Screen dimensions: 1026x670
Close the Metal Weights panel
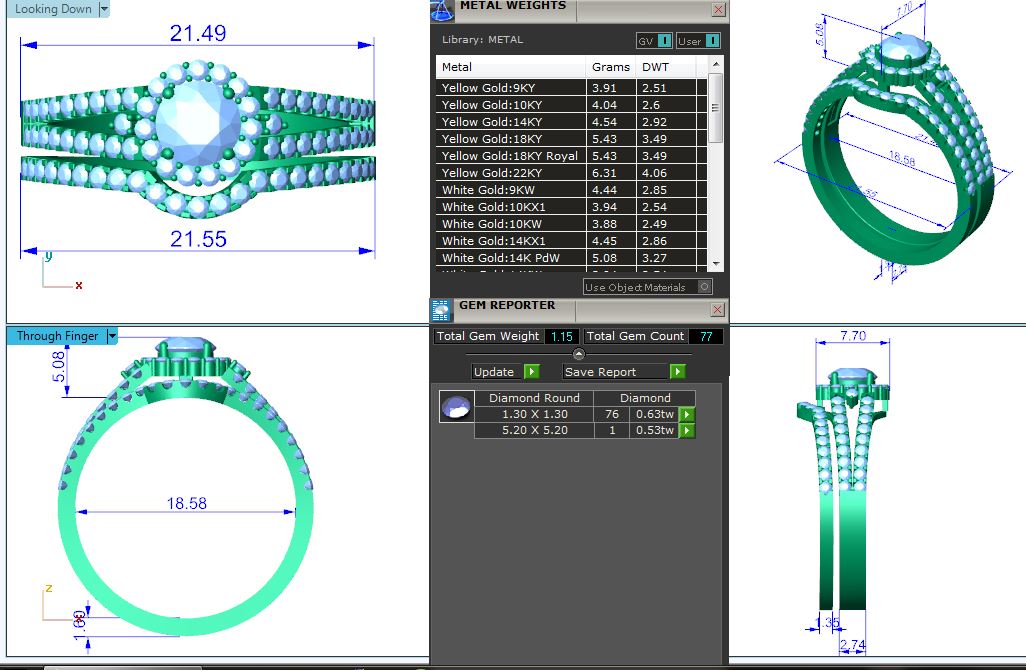[718, 9]
